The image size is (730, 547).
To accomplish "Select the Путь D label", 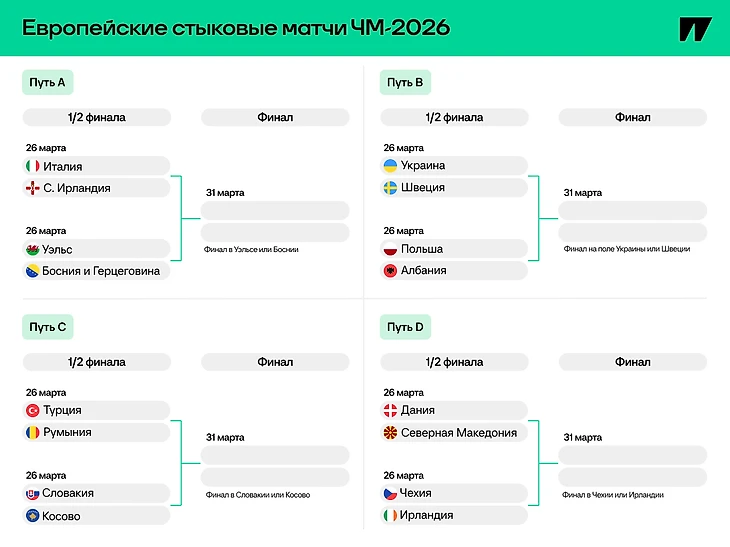I will [x=405, y=326].
